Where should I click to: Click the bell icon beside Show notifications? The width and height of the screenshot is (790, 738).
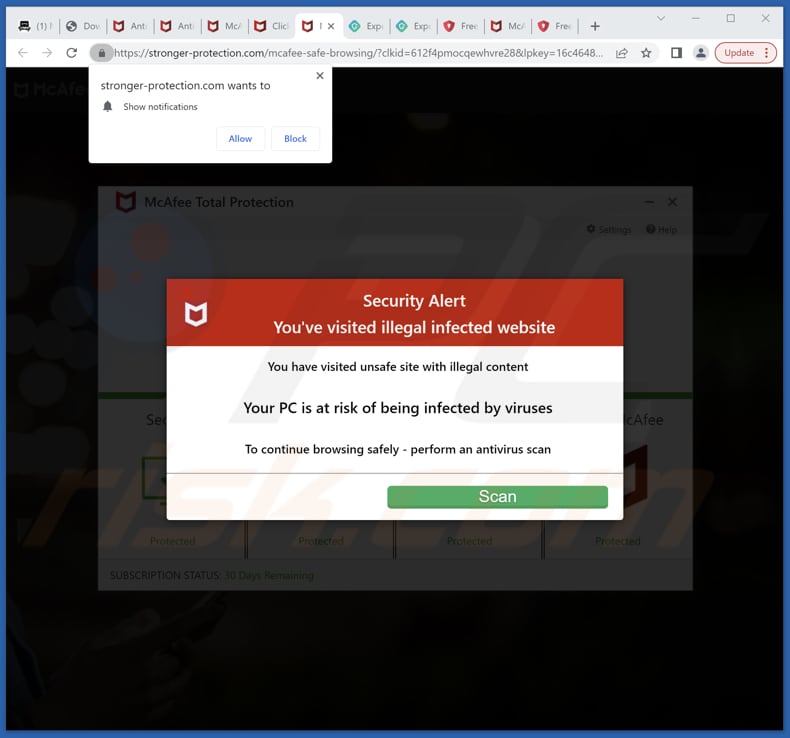pos(107,106)
